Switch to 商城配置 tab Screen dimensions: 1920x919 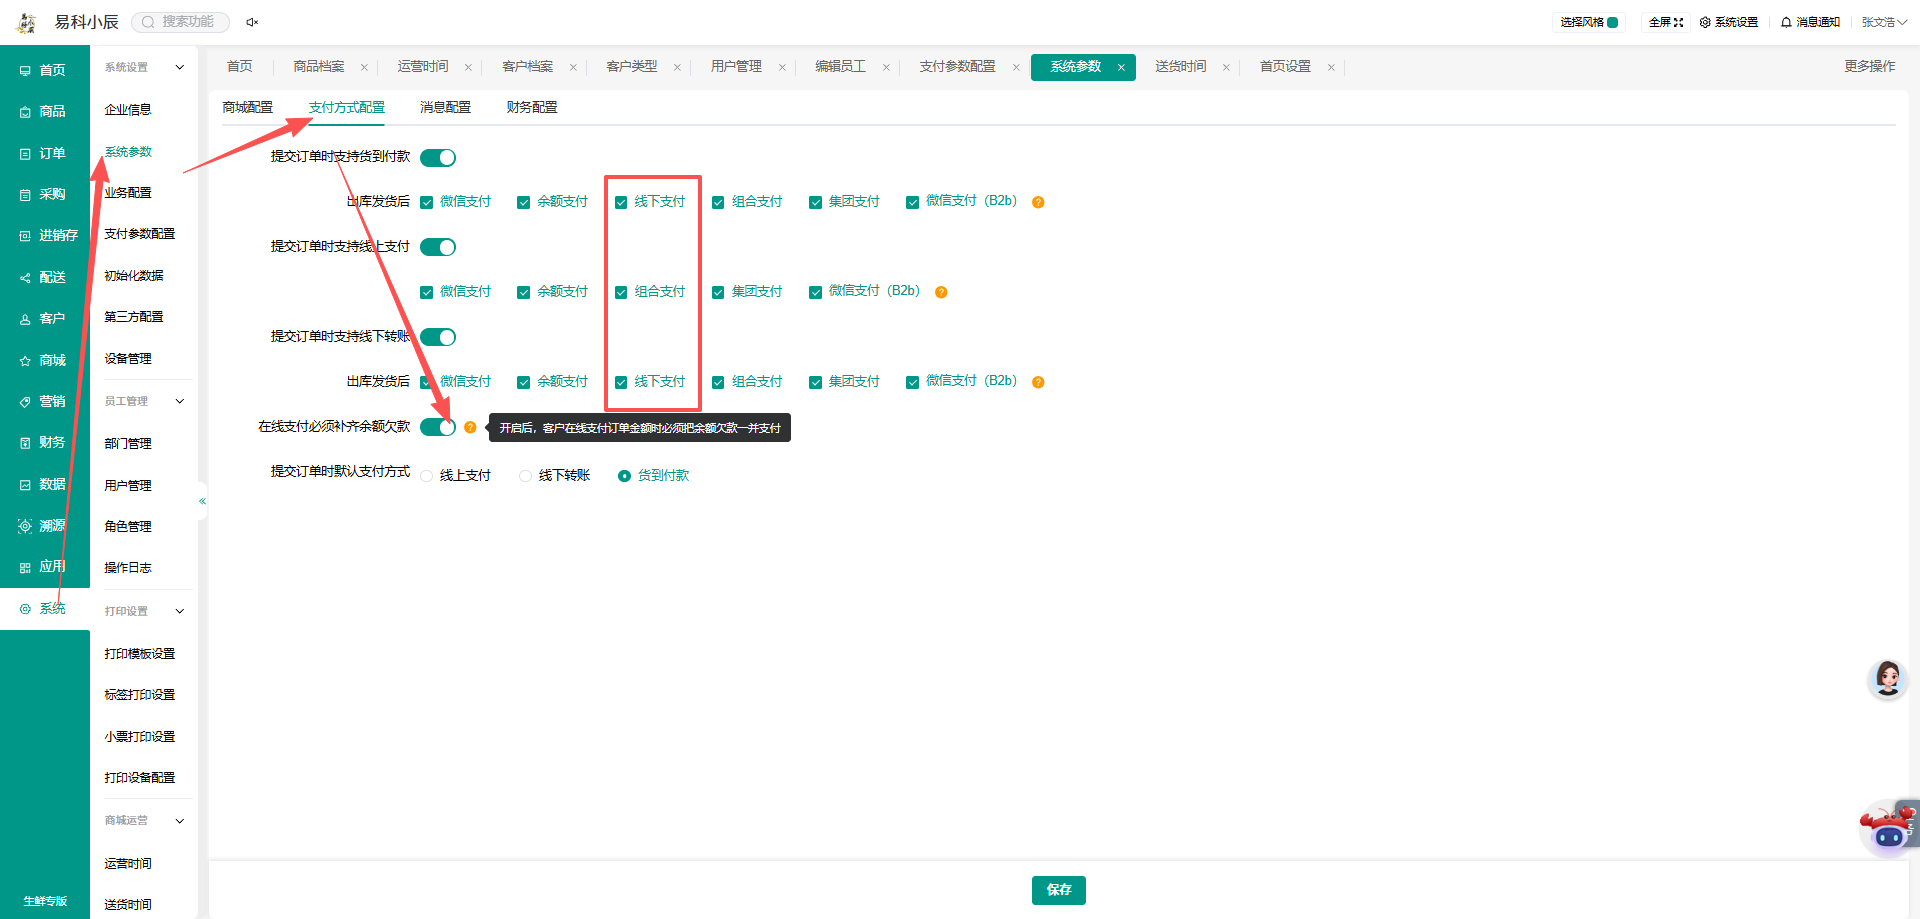pos(247,107)
